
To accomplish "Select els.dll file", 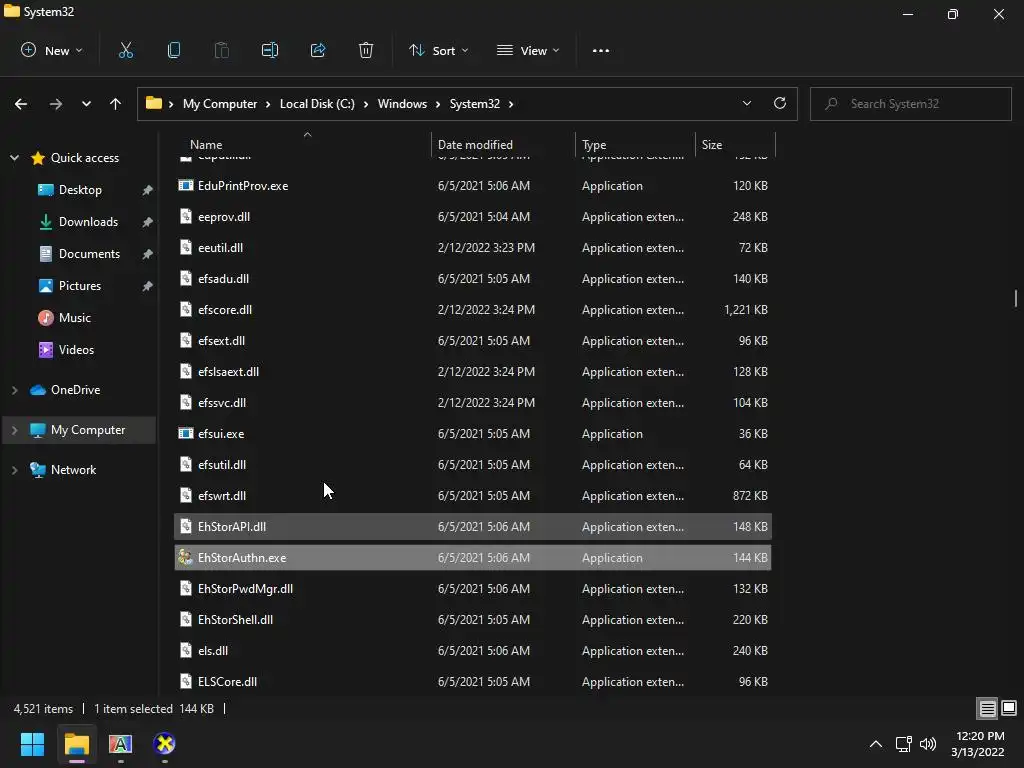I will (473, 650).
